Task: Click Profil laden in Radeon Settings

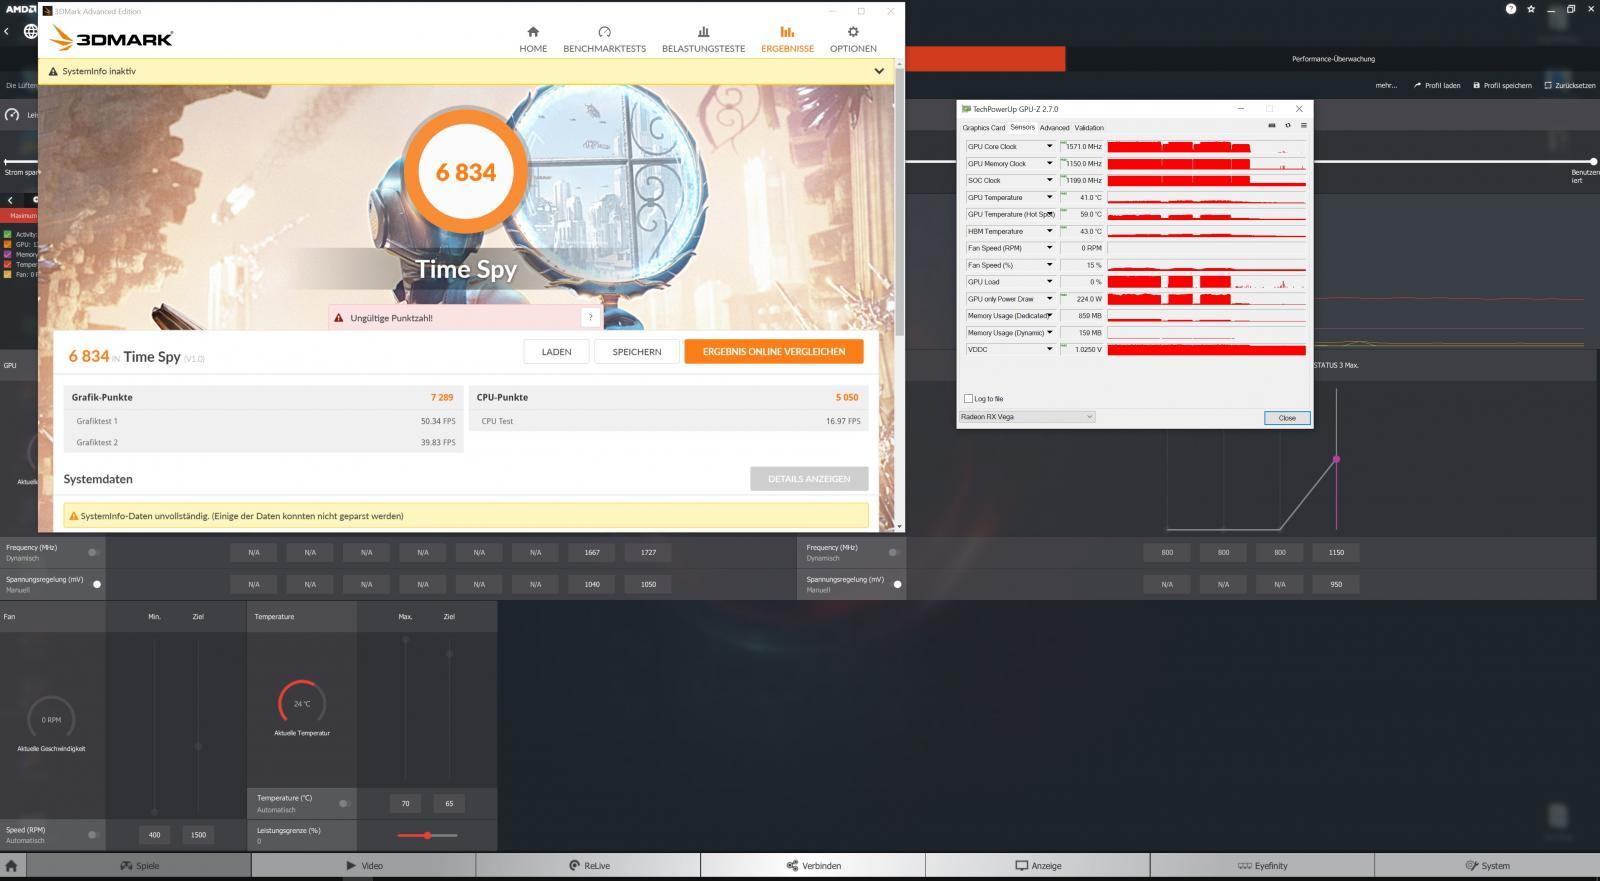Action: (x=1437, y=85)
